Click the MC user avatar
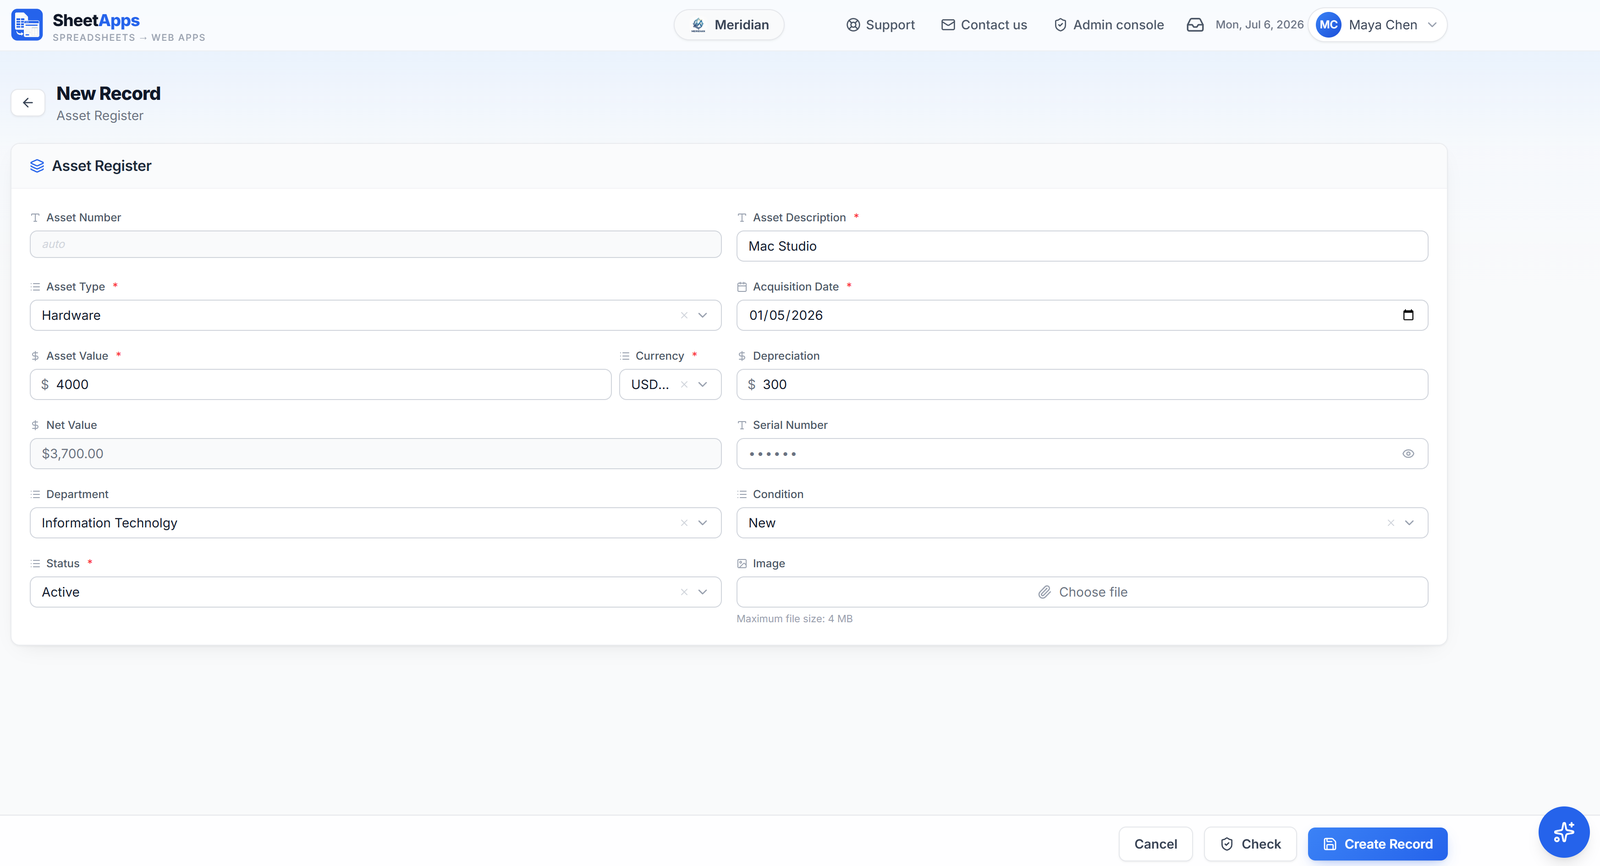 [1328, 25]
